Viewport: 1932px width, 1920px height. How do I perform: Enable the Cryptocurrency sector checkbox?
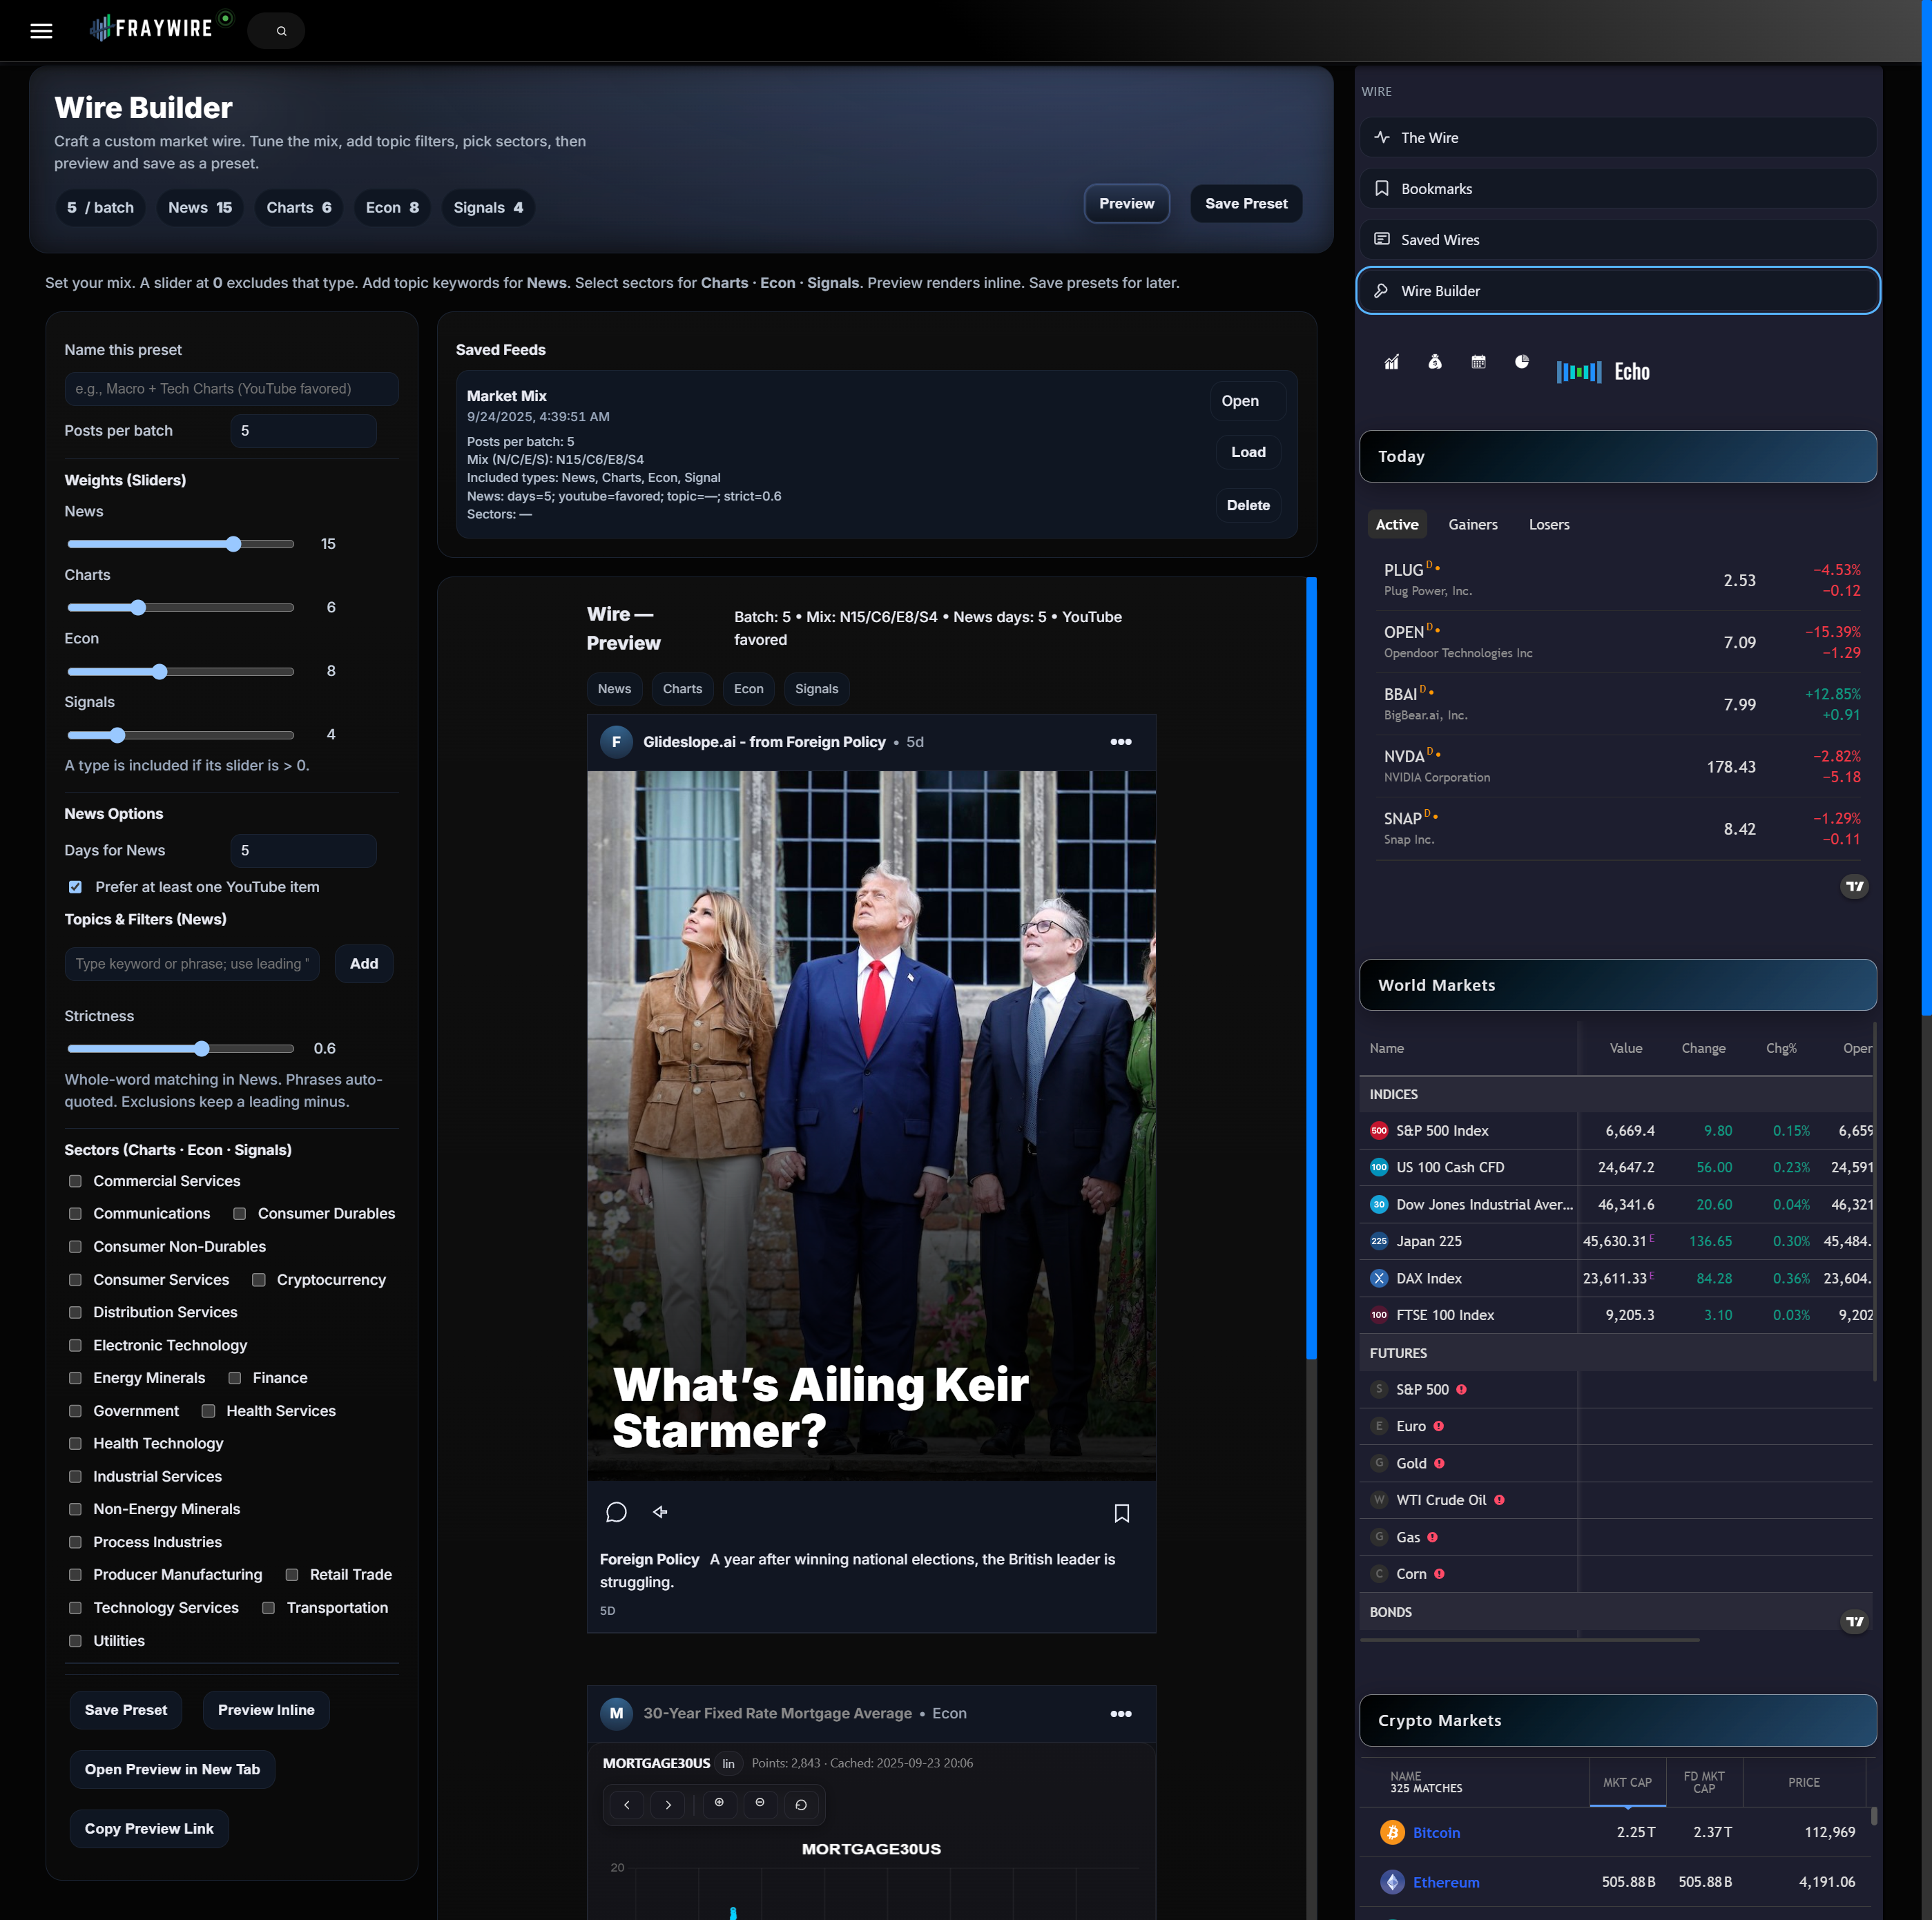coord(259,1280)
